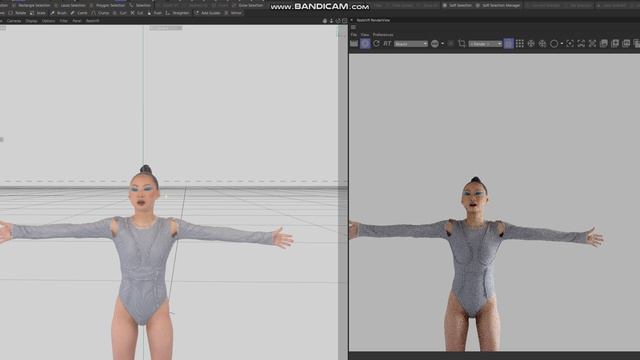Toggle the highlighted IPR start button
The height and width of the screenshot is (360, 640).
[365, 44]
